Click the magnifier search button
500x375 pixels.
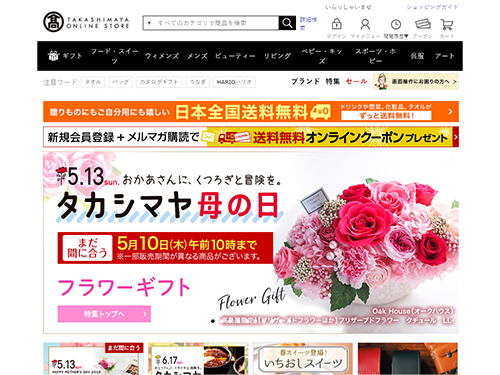click(x=287, y=23)
